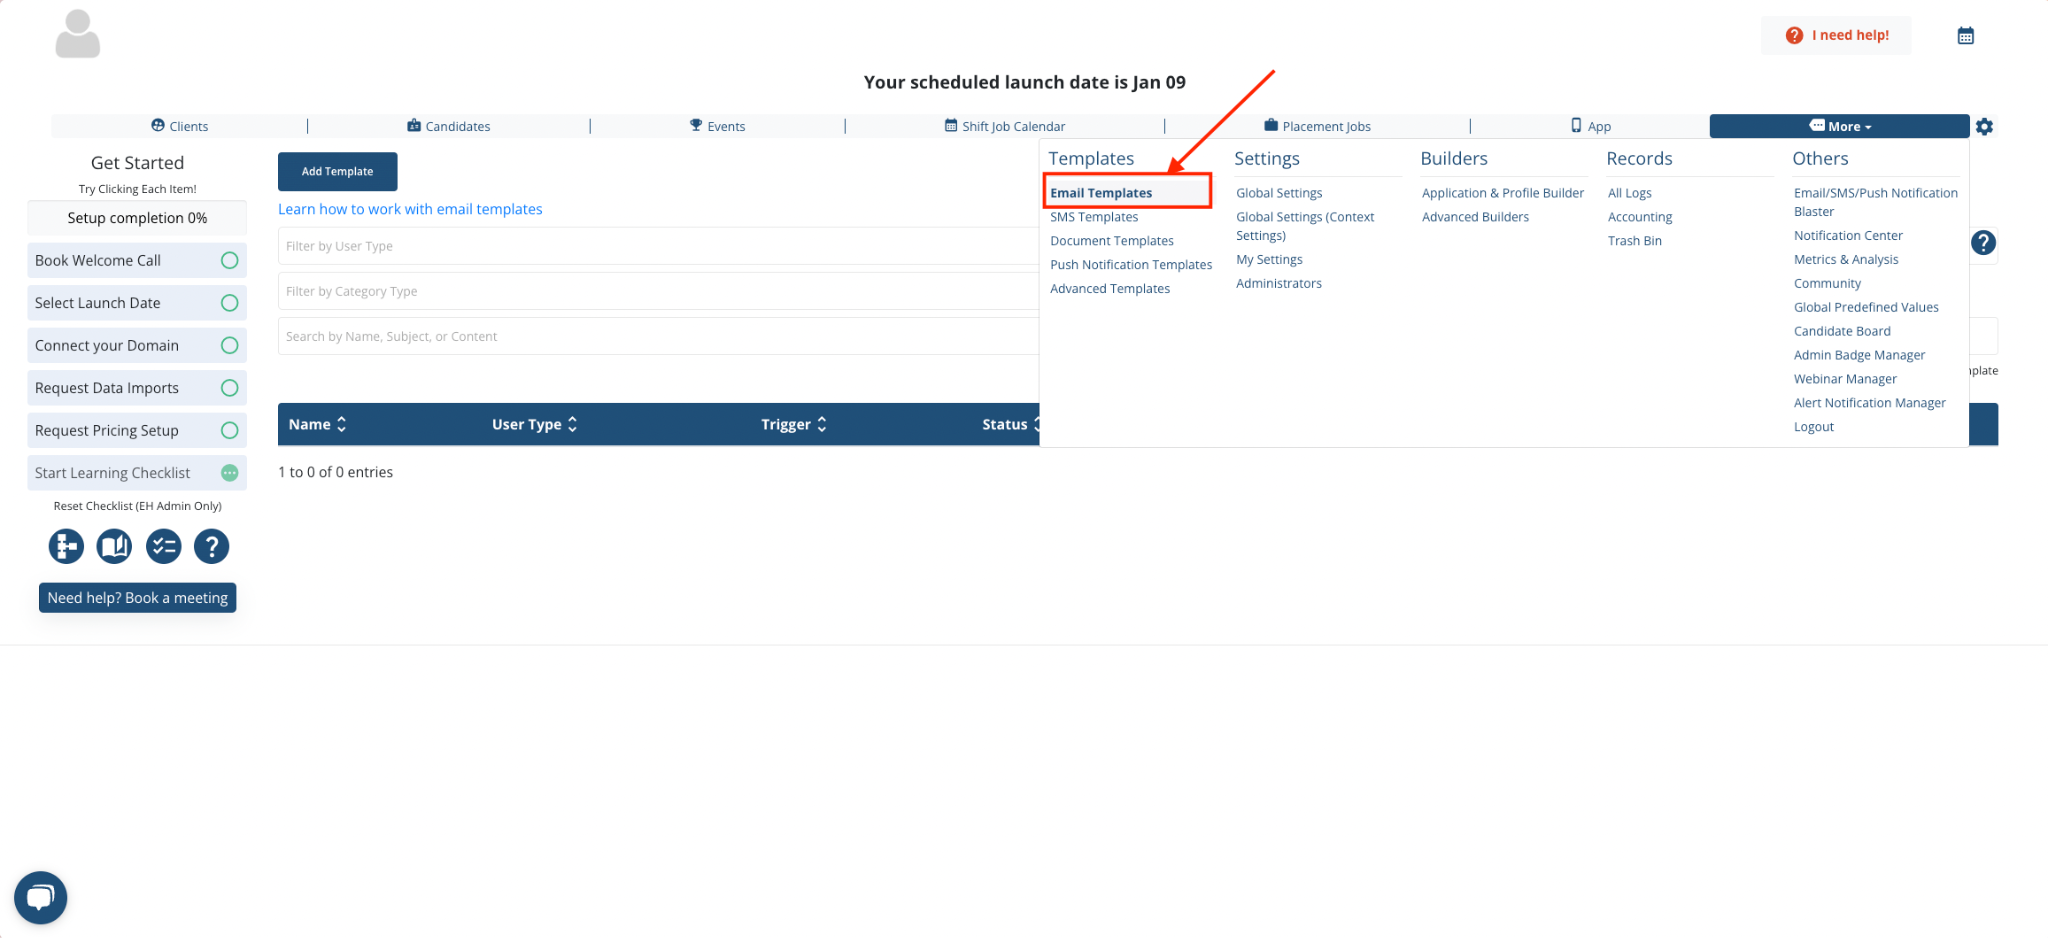This screenshot has height=938, width=2048.
Task: Toggle the Book Welcome Call completion circle
Action: (231, 260)
